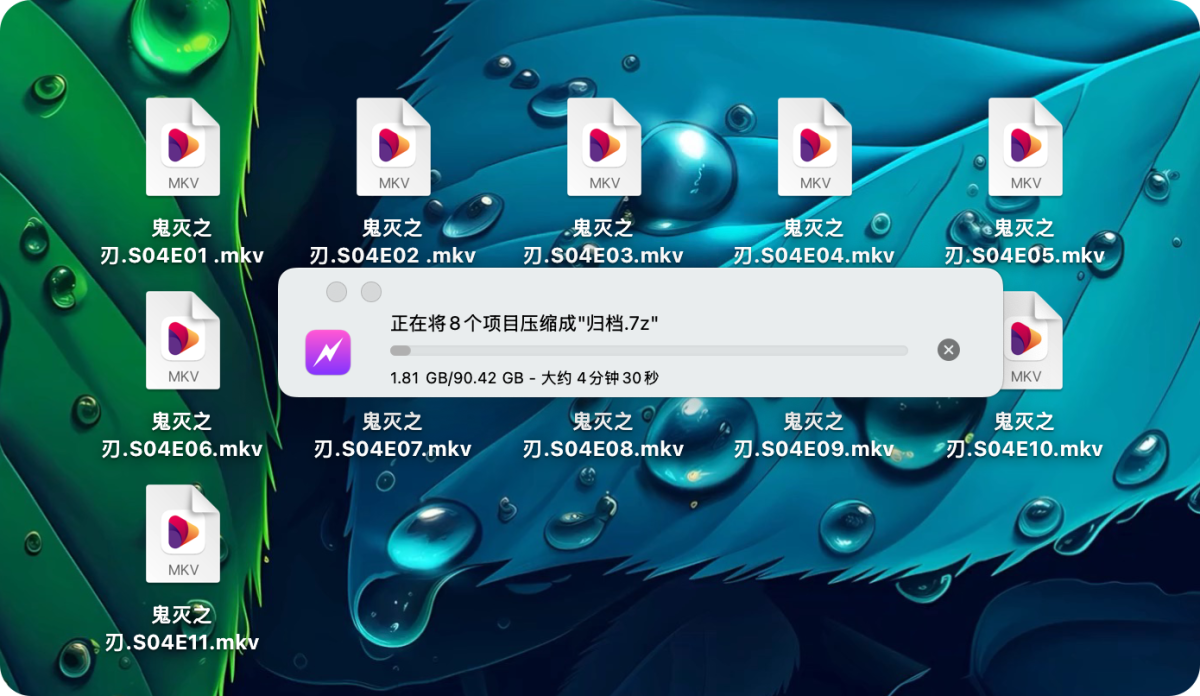This screenshot has width=1200, height=696.
Task: Select the 鬼灭之刃.S04E05.mkv file icon
Action: [1026, 147]
